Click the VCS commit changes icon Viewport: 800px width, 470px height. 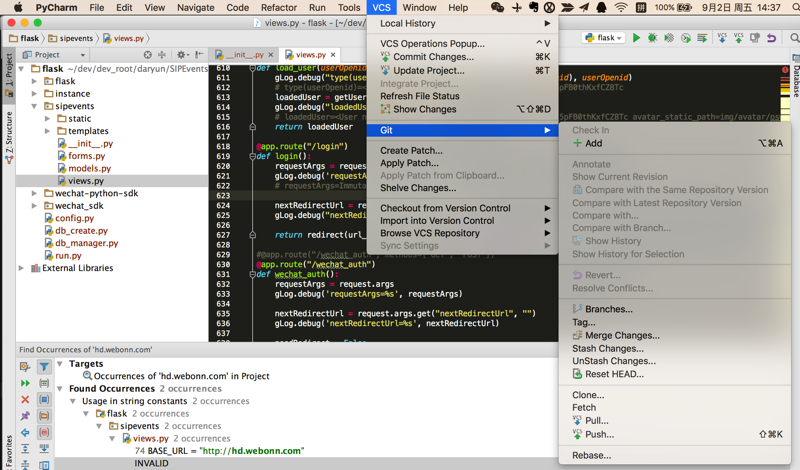738,38
